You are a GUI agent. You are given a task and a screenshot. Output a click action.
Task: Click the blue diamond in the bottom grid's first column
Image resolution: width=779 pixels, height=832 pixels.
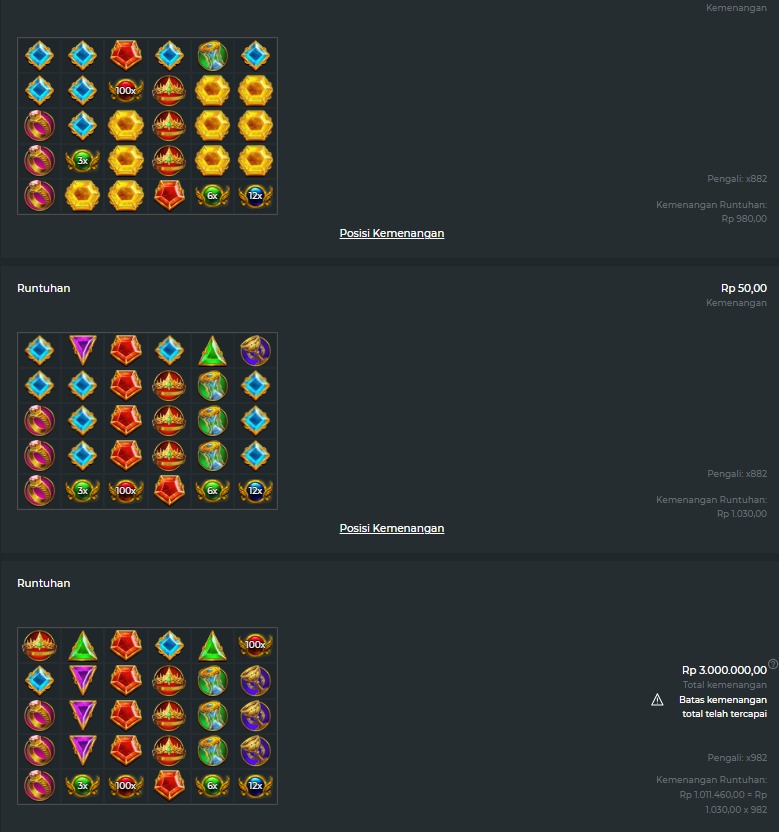pos(39,680)
